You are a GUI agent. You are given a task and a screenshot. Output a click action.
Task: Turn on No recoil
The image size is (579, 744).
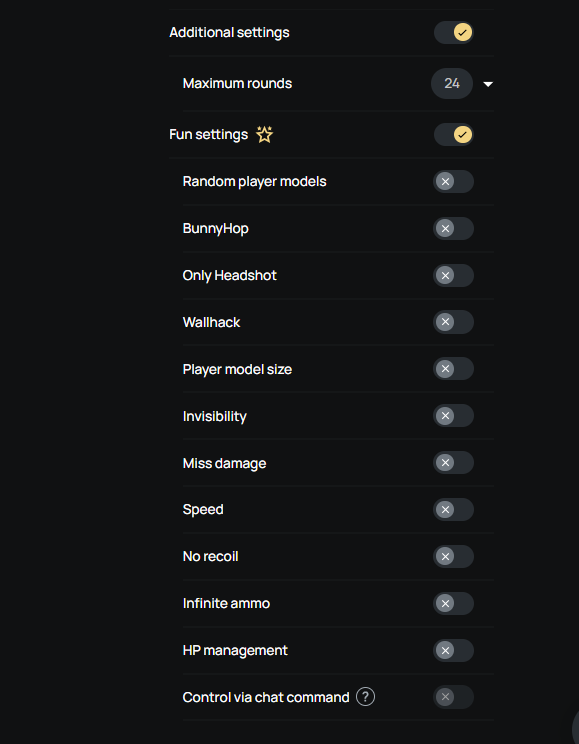pyautogui.click(x=453, y=556)
